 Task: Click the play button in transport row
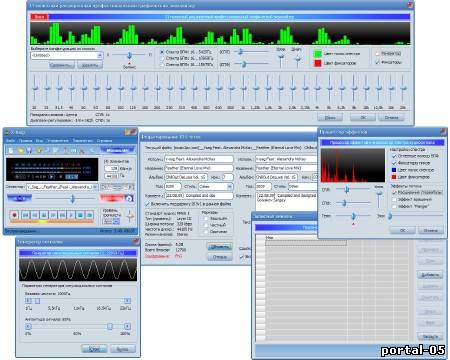pyautogui.click(x=71, y=215)
